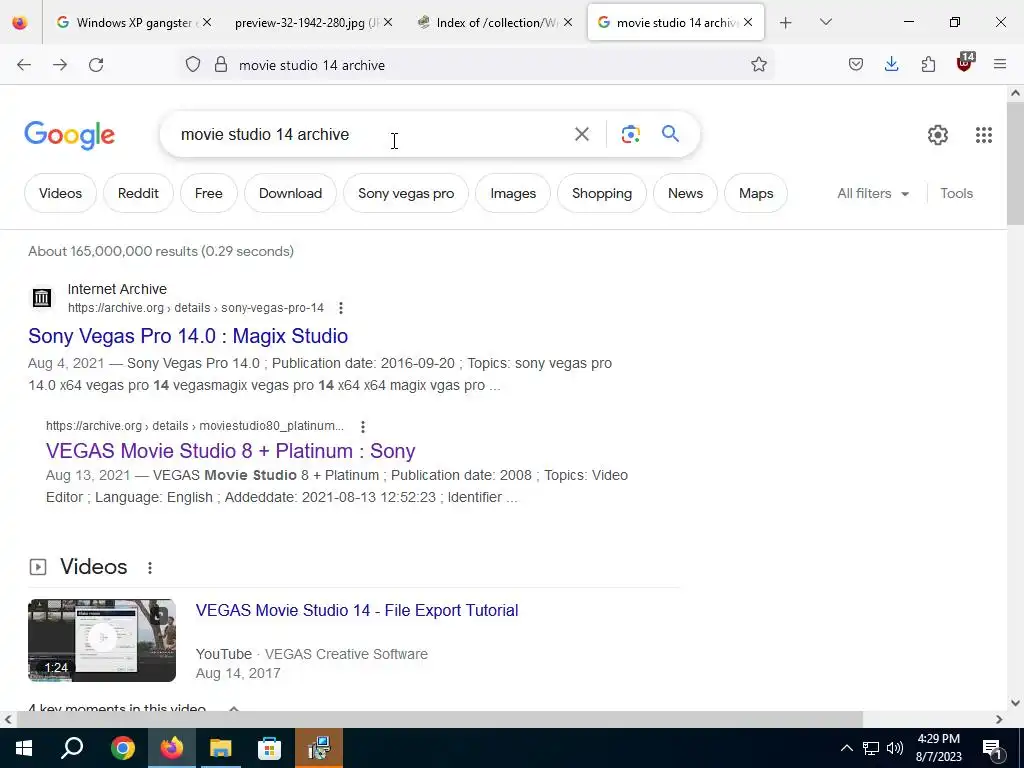
Task: List all tabs dropdown
Action: point(825,23)
